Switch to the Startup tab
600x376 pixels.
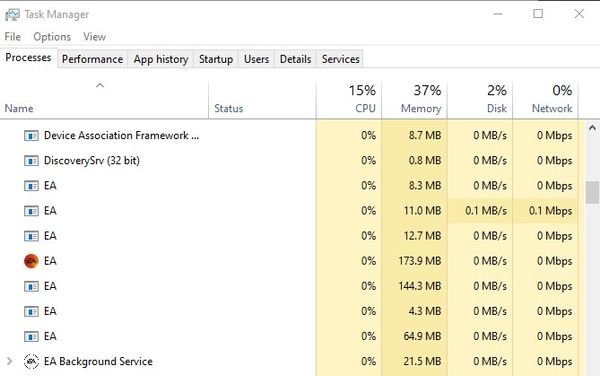coord(216,59)
